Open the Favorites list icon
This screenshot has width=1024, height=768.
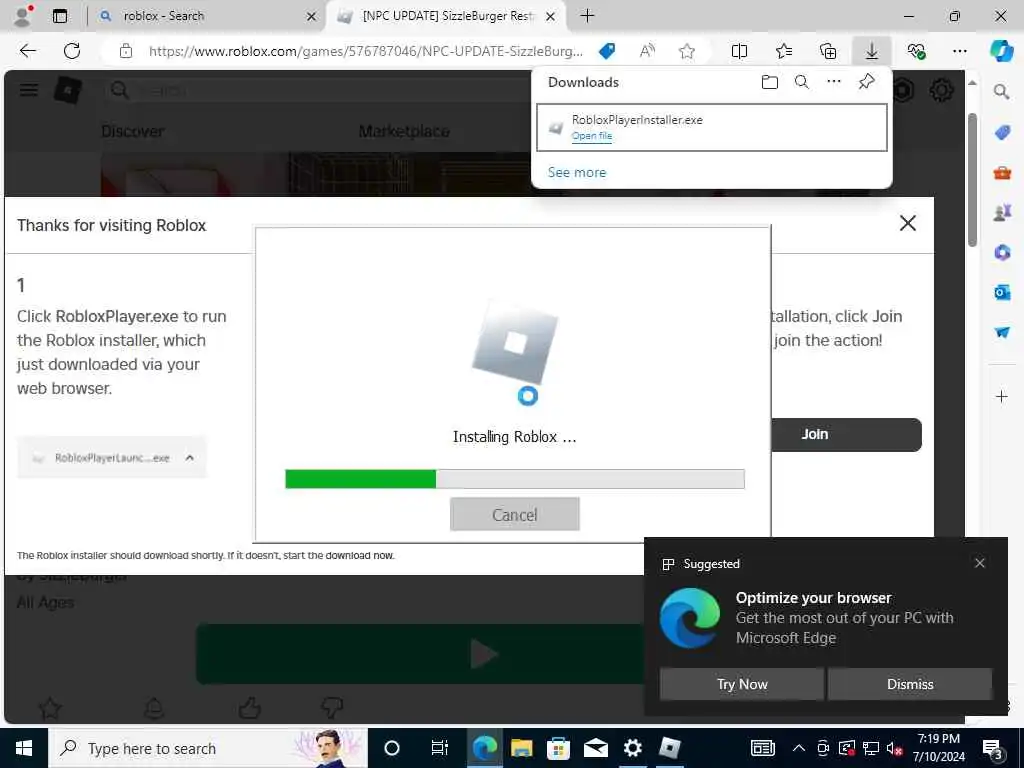point(784,51)
